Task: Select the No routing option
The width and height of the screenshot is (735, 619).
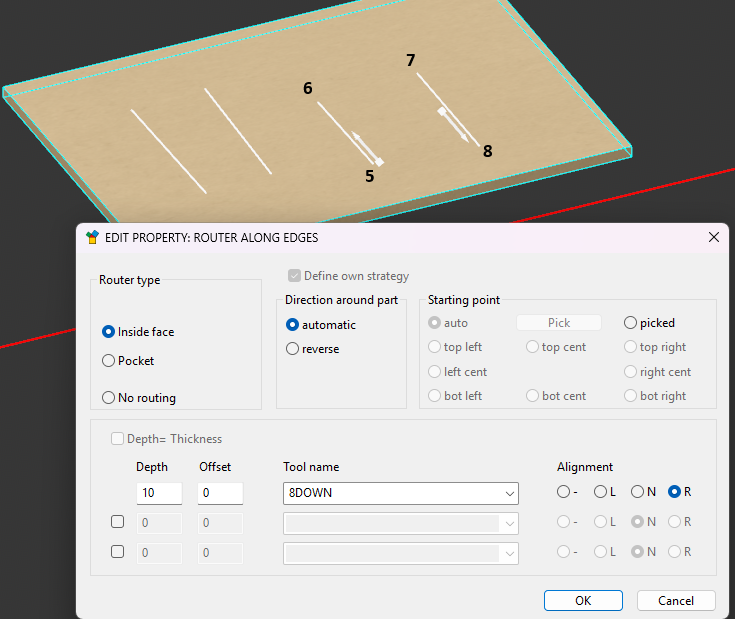Action: (109, 398)
